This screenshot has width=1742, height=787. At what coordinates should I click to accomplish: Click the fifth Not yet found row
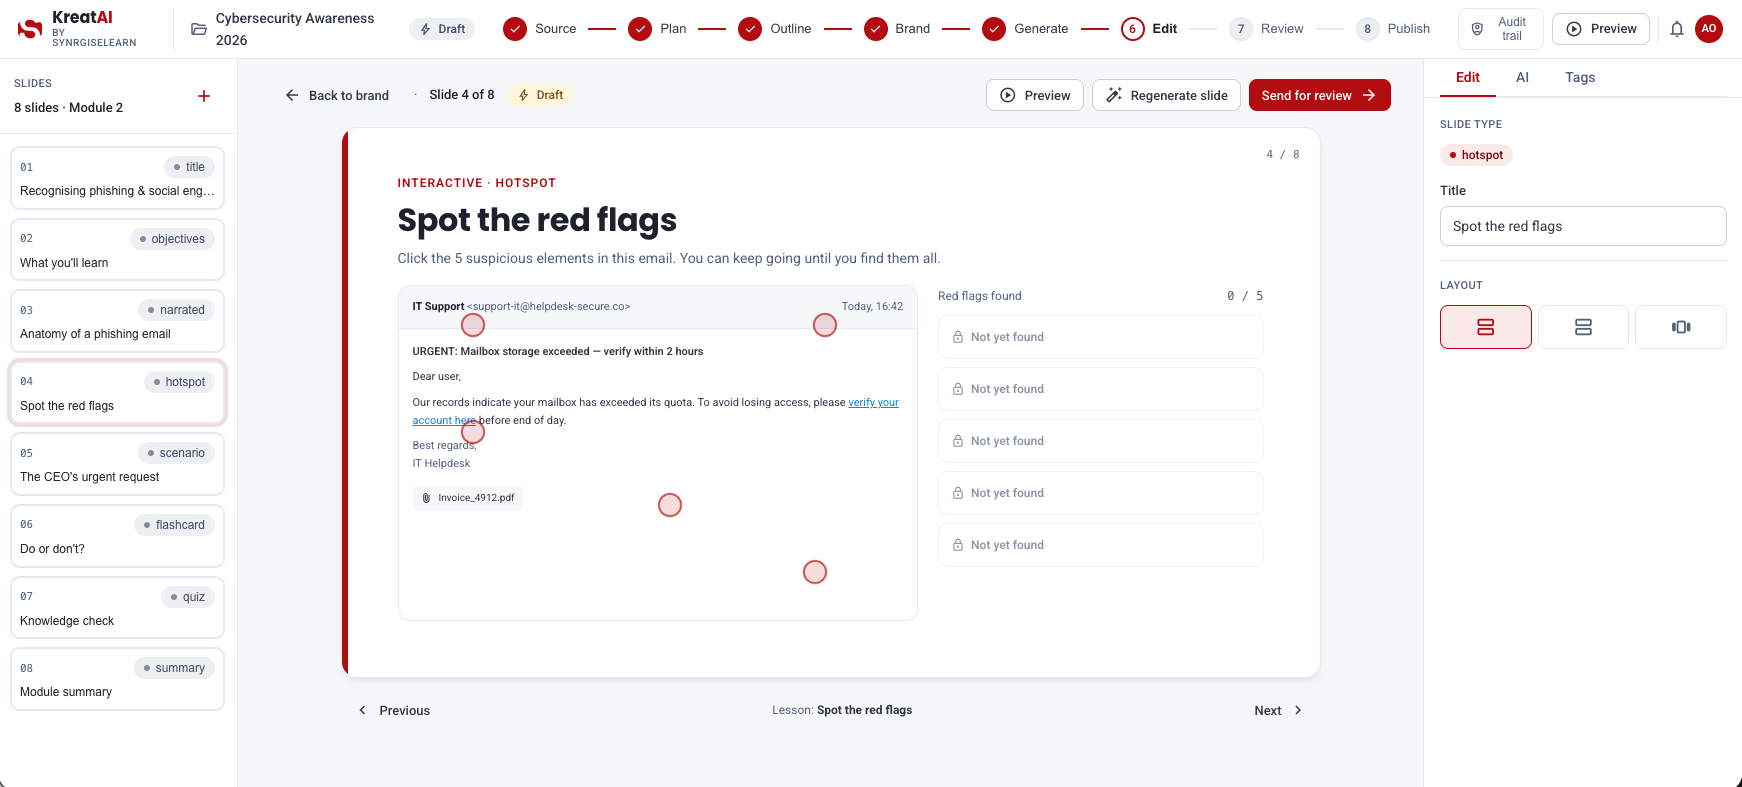(1100, 545)
